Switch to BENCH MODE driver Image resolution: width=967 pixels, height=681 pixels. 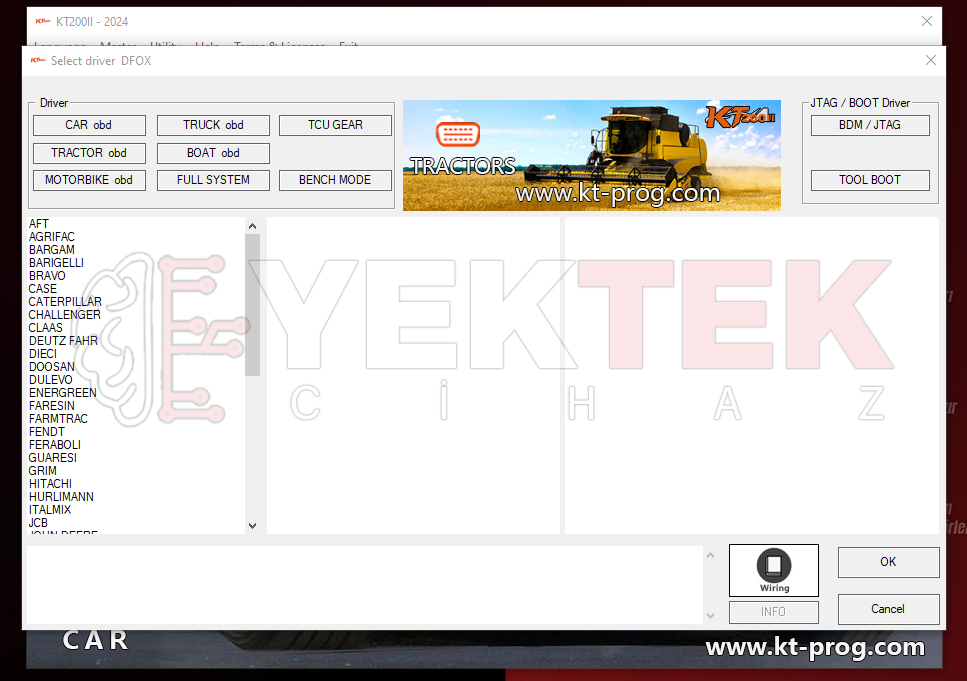coord(335,180)
